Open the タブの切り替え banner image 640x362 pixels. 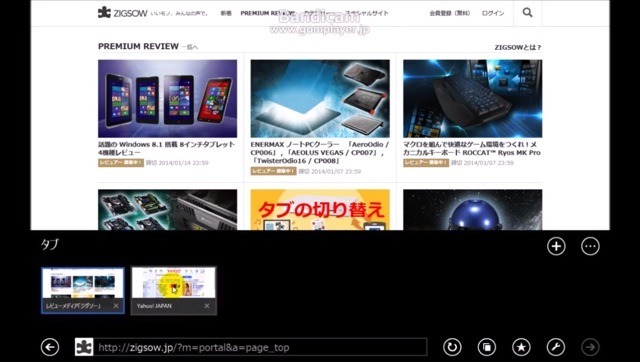(x=320, y=210)
